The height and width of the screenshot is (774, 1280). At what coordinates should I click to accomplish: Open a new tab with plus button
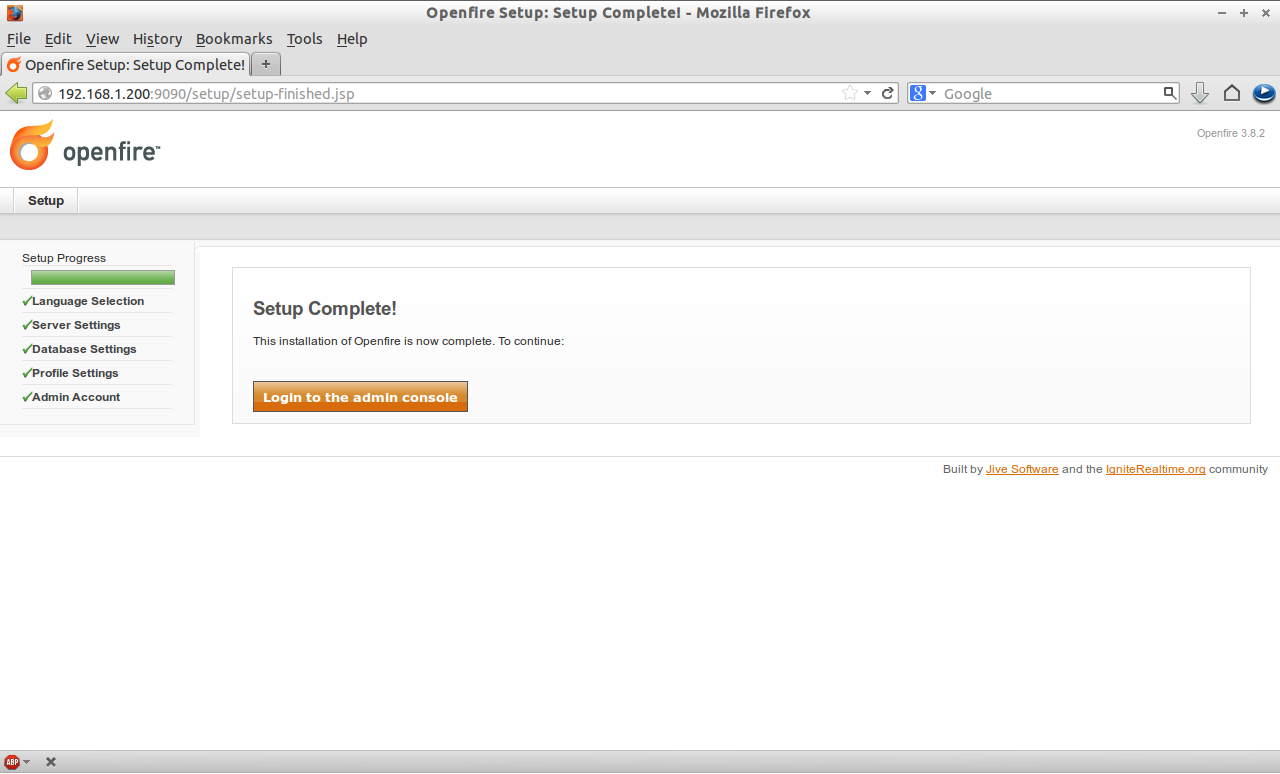[x=265, y=64]
